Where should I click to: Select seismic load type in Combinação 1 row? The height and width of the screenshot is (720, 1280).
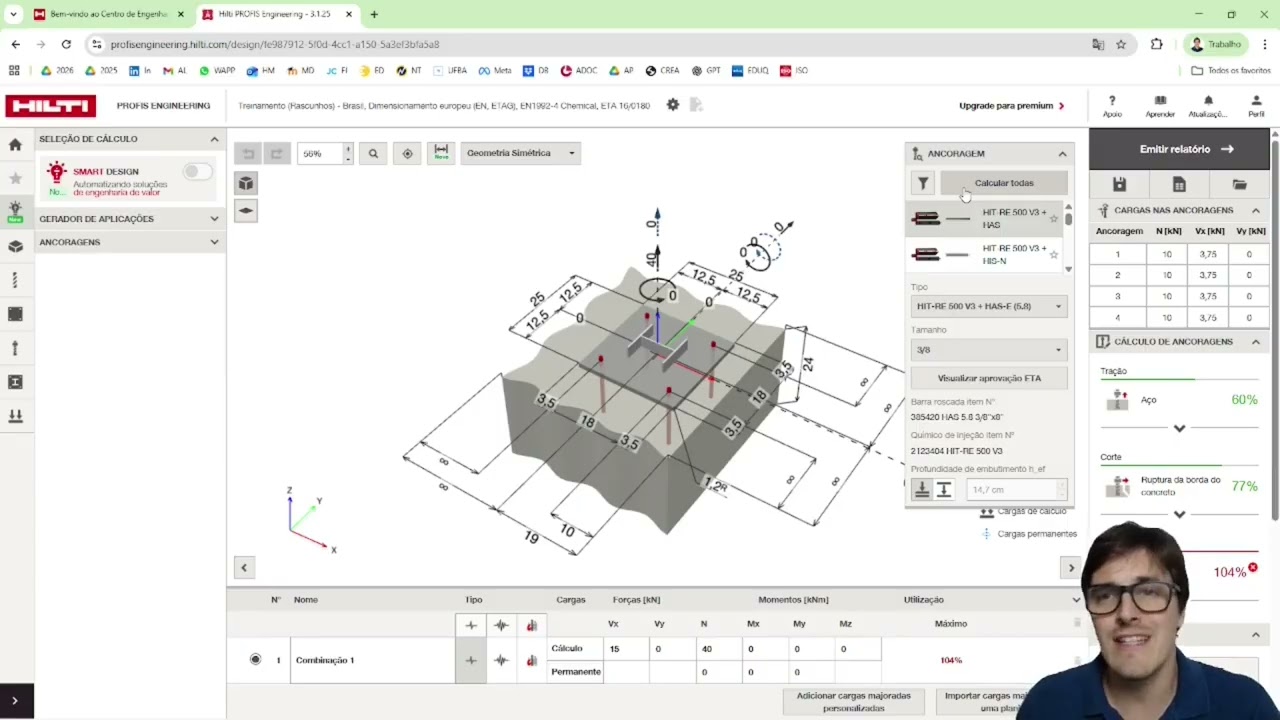(x=501, y=660)
